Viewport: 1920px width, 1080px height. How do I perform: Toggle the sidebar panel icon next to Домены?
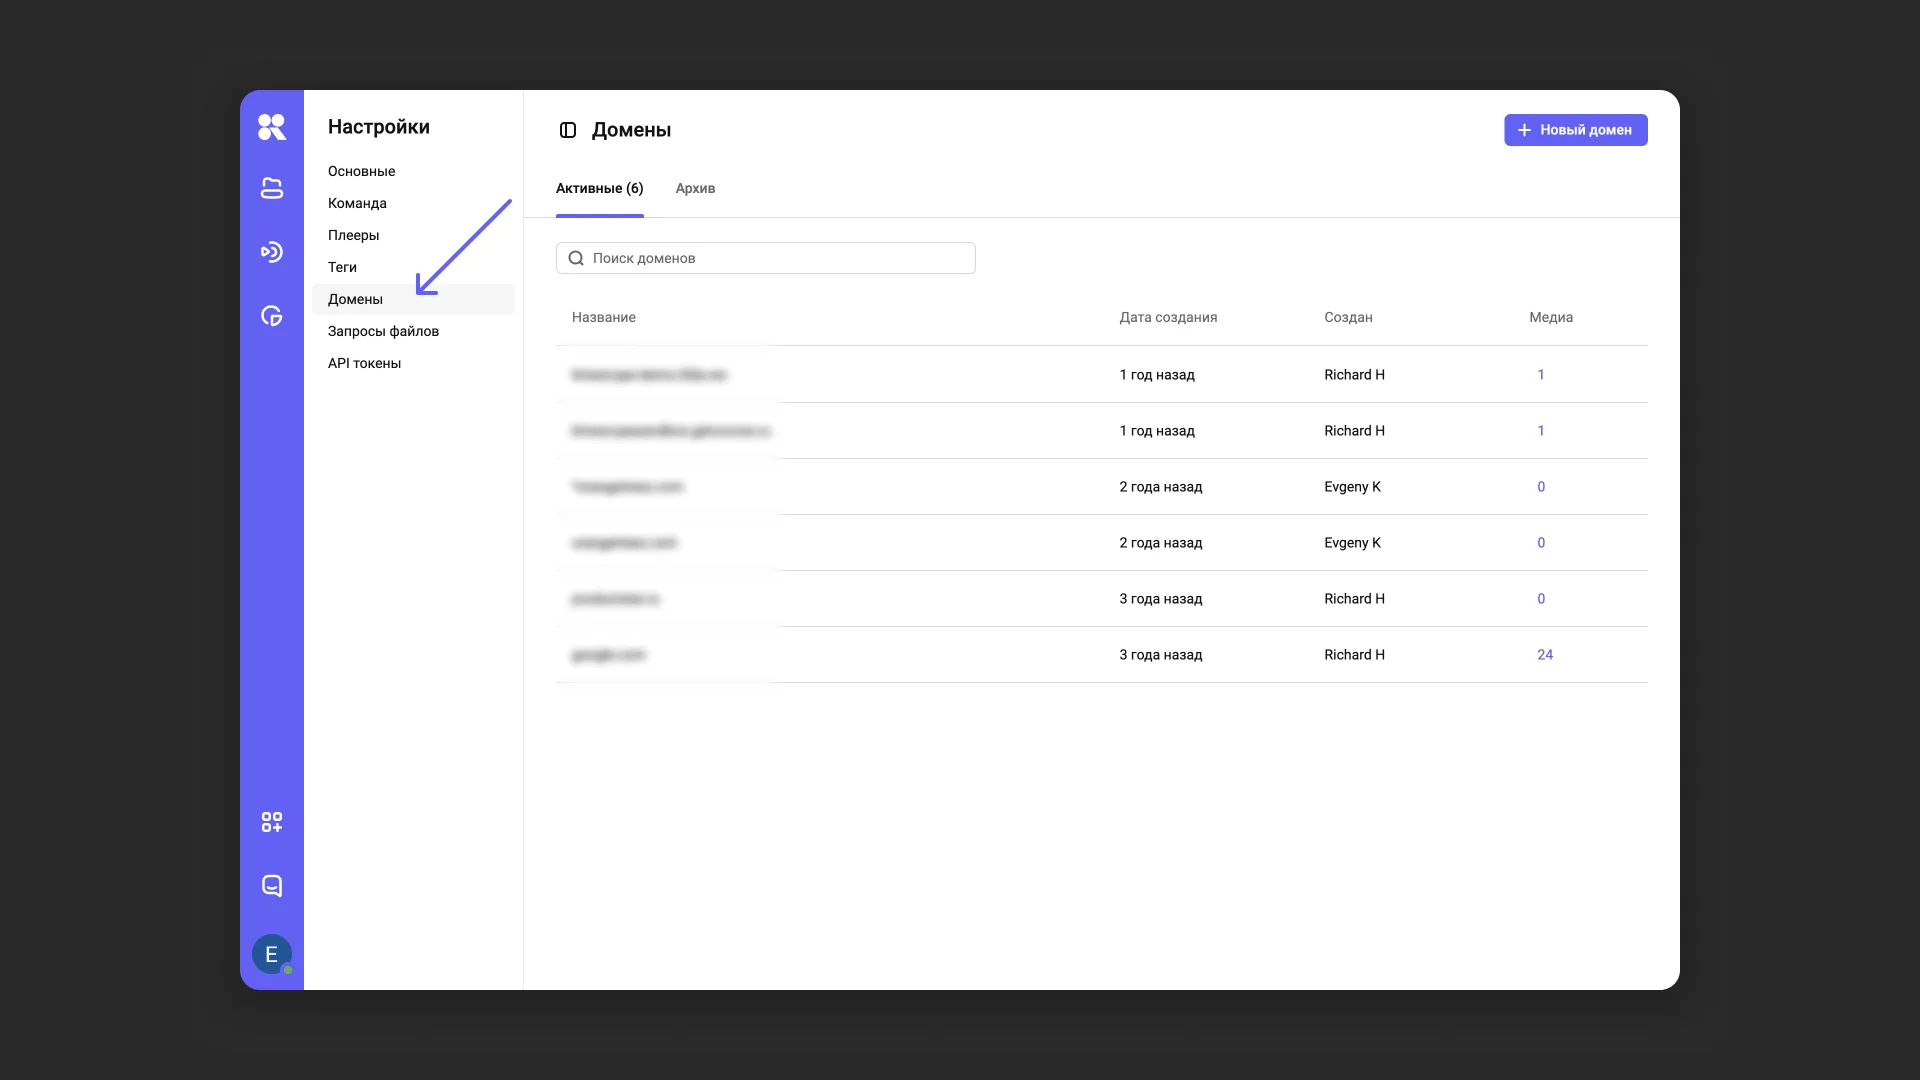click(568, 130)
